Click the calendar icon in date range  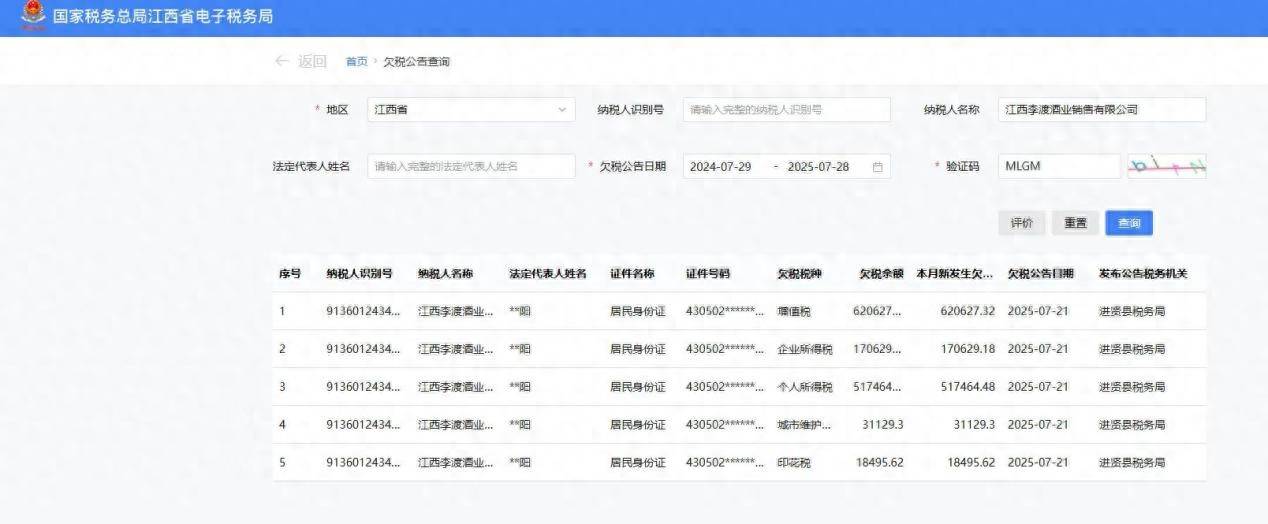tap(877, 167)
